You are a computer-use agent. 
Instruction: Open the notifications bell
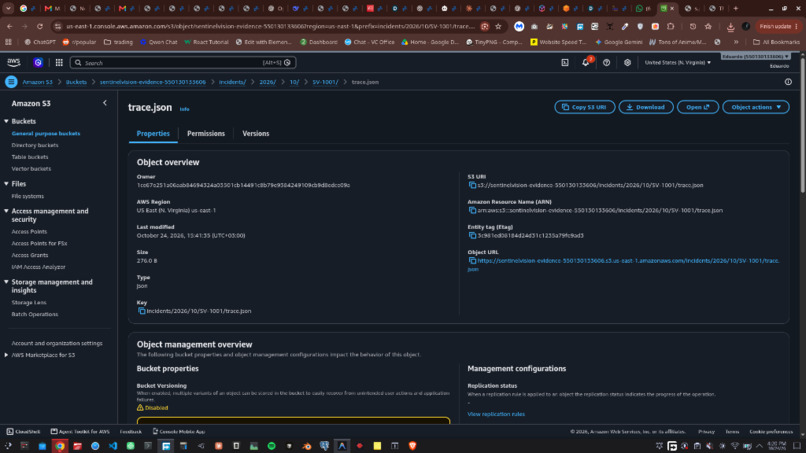click(x=585, y=62)
